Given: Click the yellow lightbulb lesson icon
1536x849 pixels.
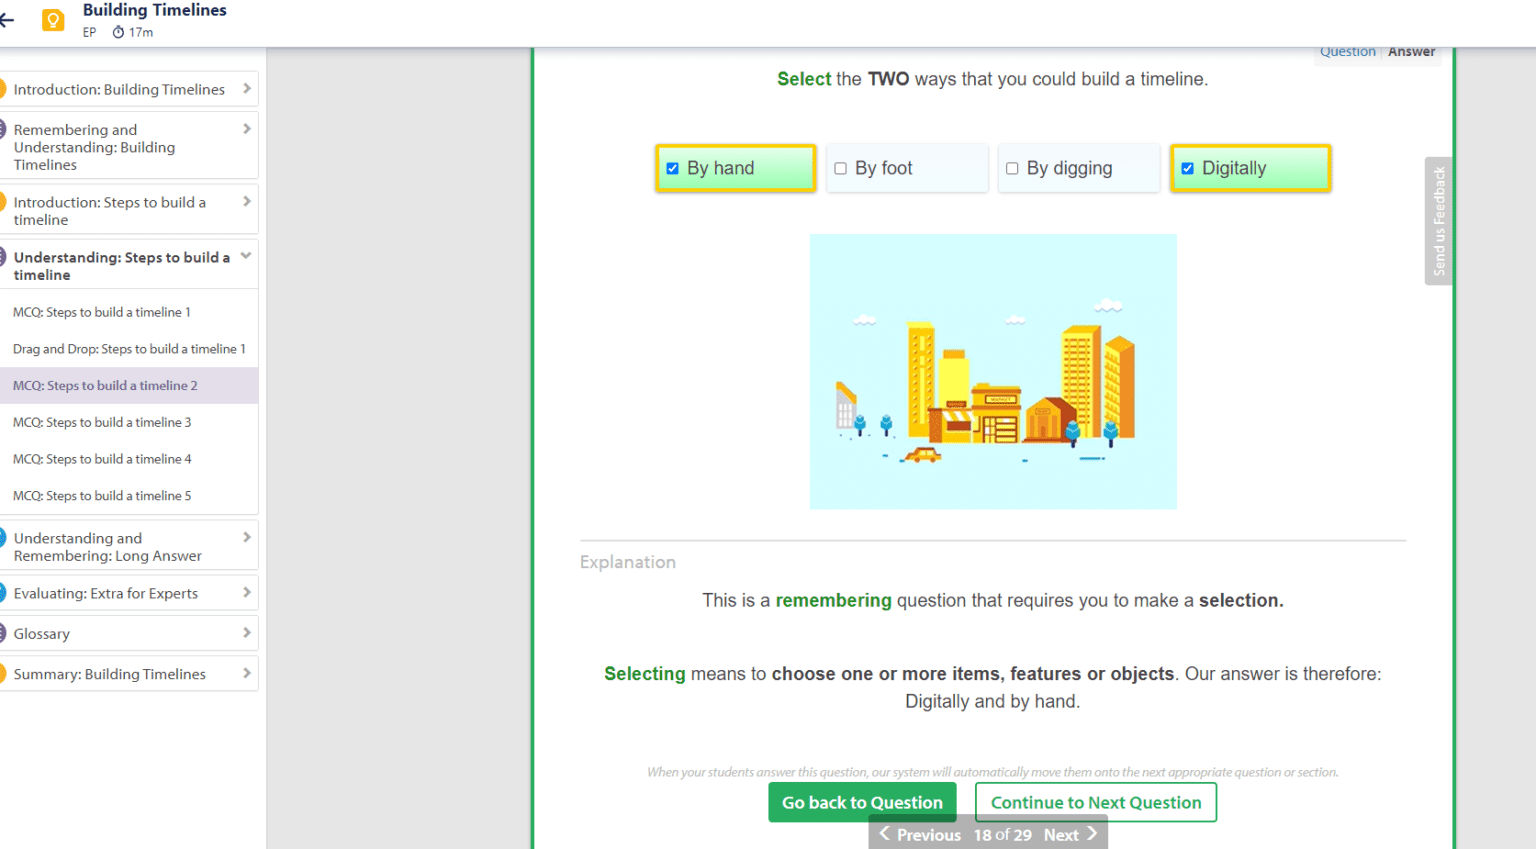Looking at the screenshot, I should (53, 20).
